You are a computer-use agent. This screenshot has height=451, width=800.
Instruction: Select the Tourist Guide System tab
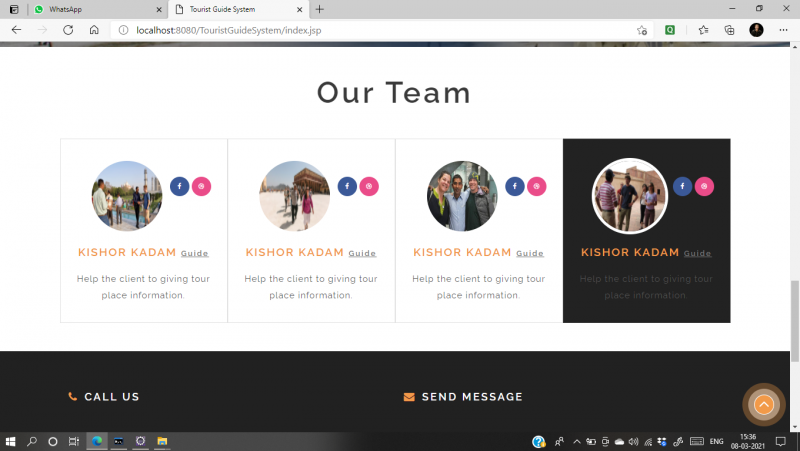[238, 9]
